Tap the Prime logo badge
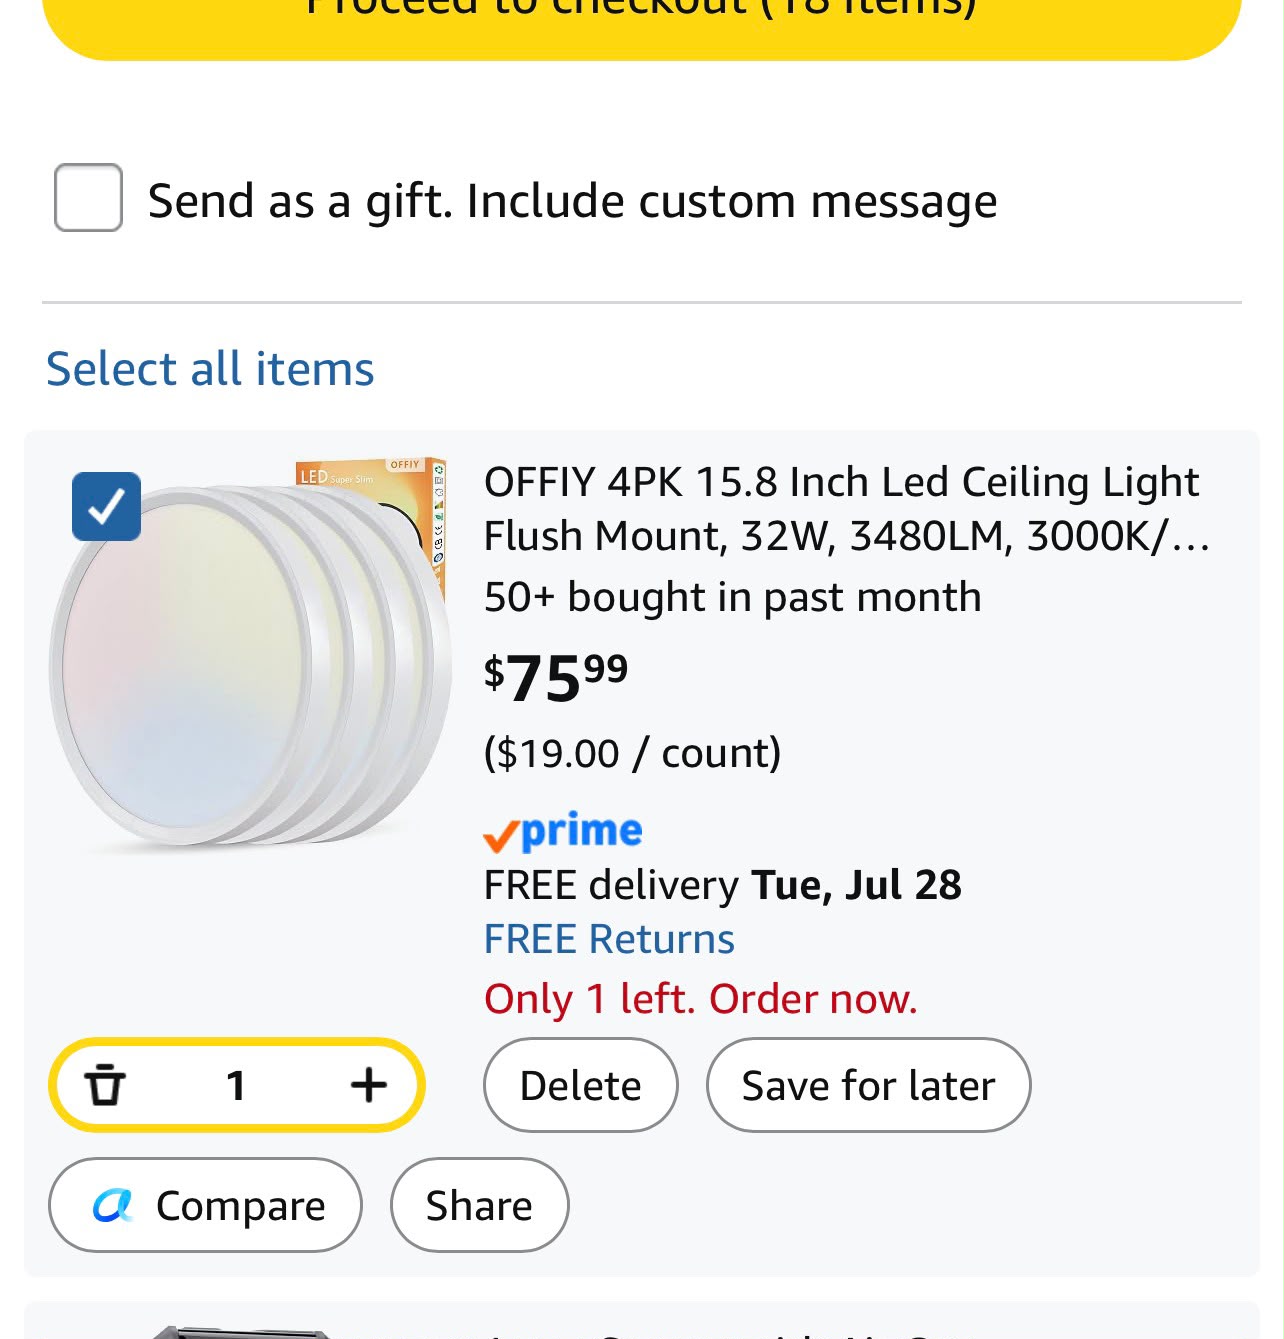The width and height of the screenshot is (1284, 1339). (x=563, y=832)
